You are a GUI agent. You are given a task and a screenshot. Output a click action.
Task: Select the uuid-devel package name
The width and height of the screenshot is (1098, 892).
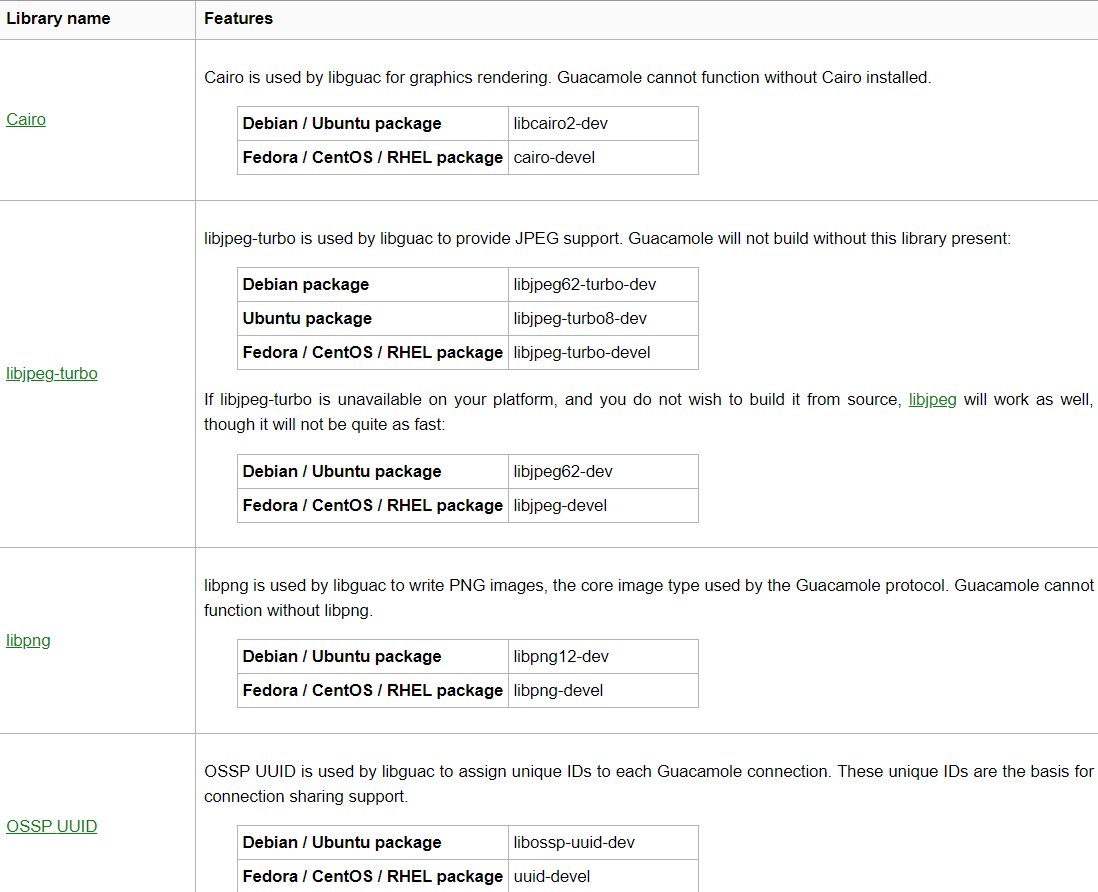tap(552, 877)
